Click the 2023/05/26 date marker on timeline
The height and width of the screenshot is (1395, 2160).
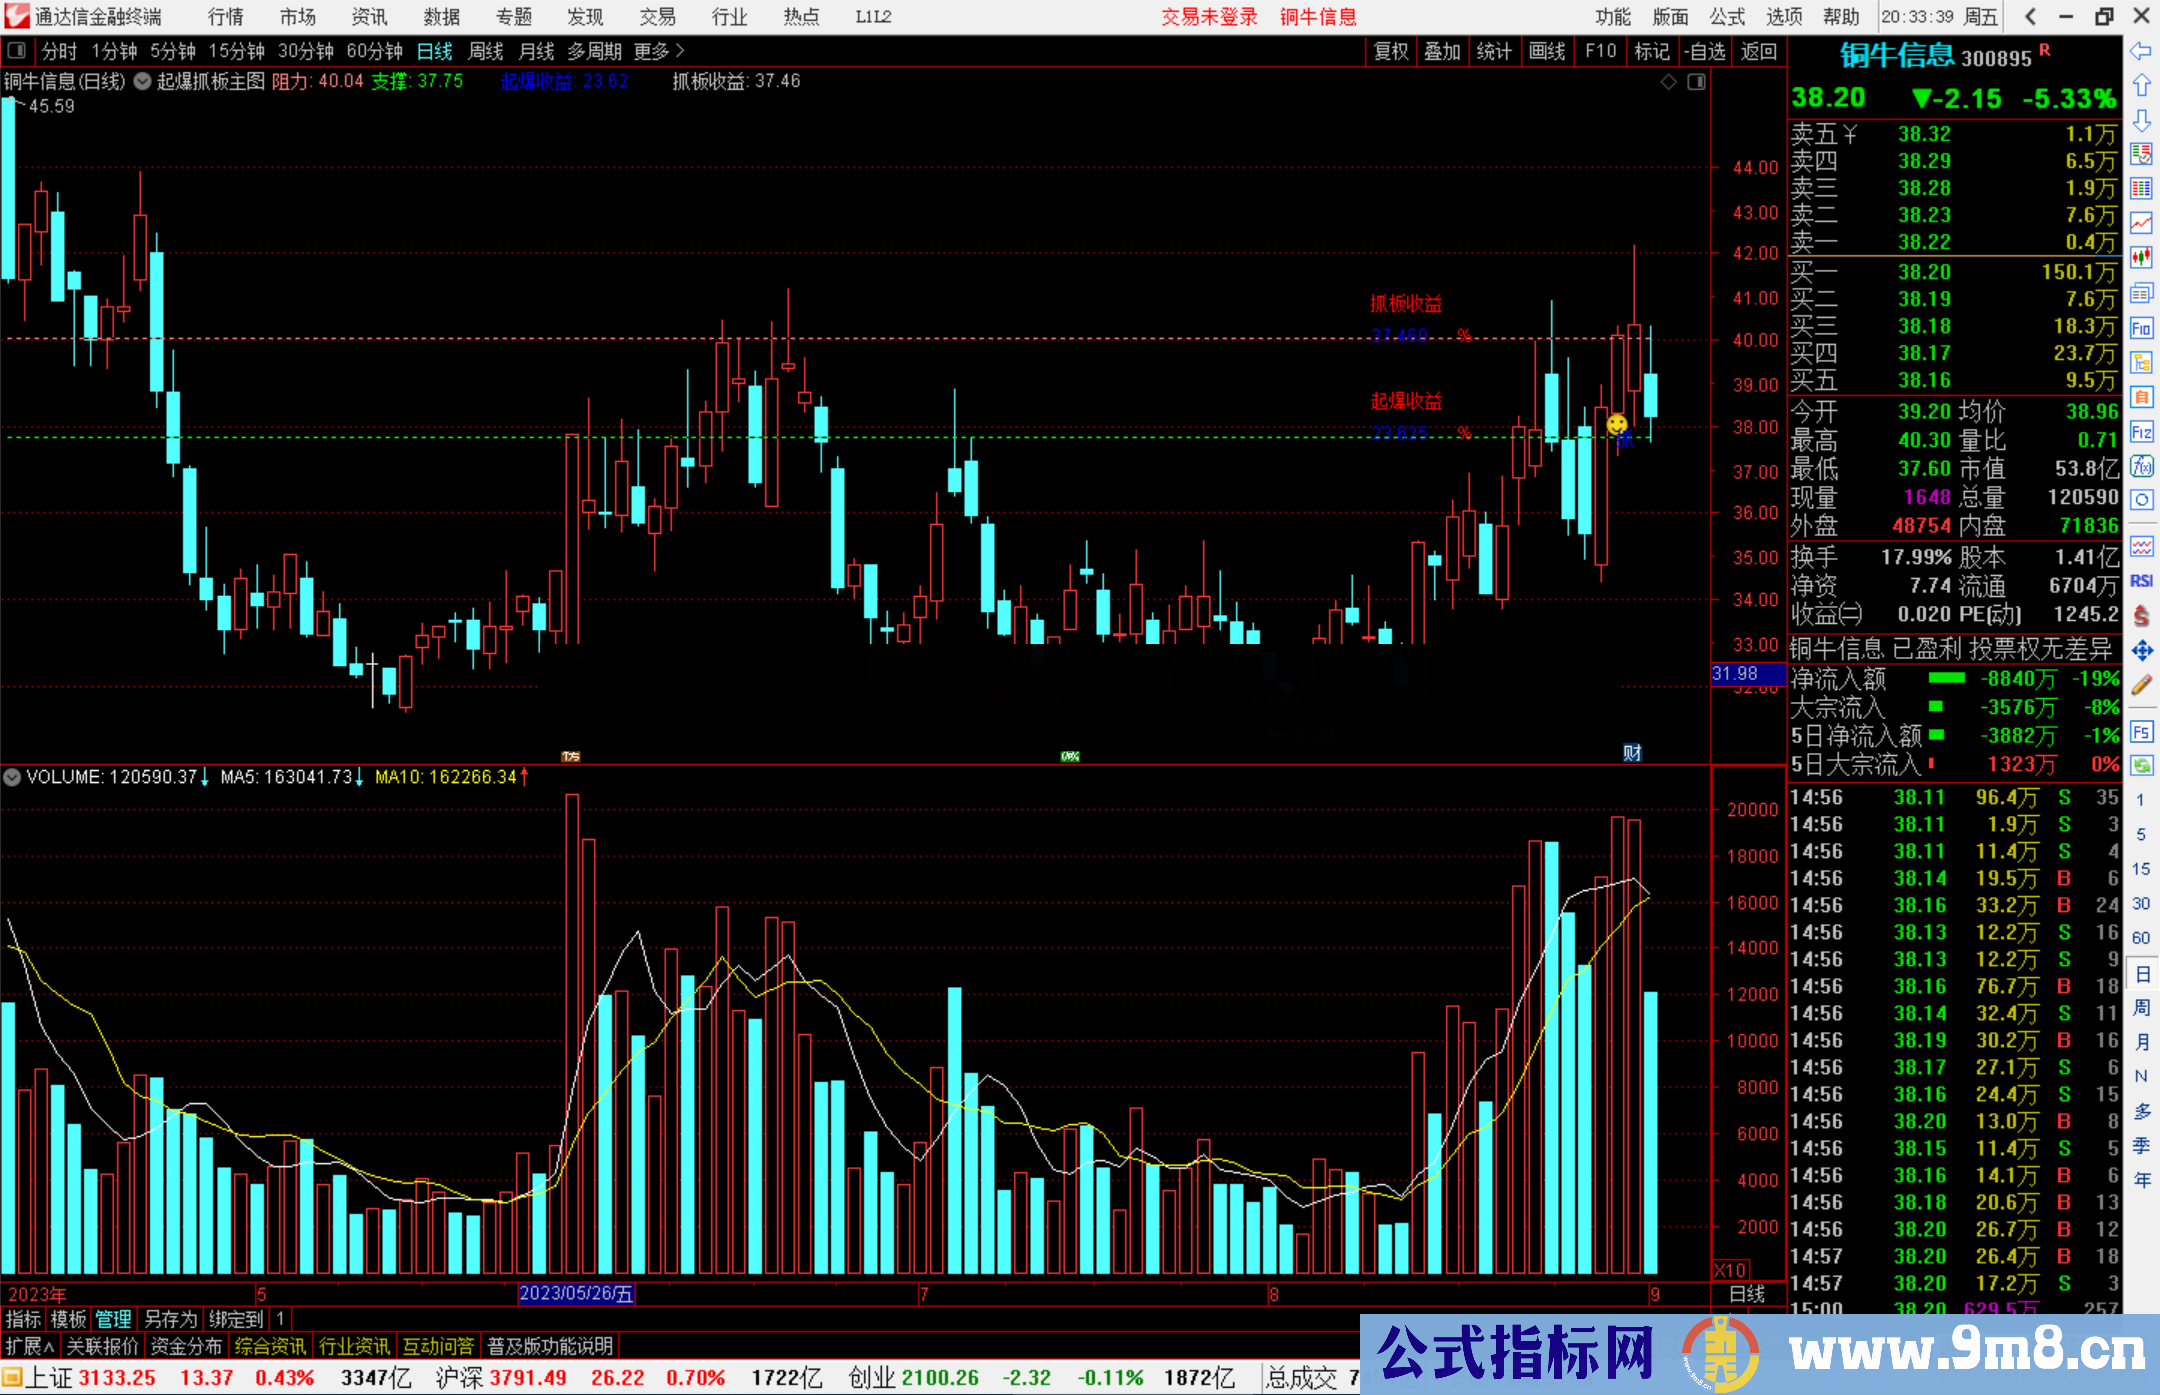(577, 1293)
